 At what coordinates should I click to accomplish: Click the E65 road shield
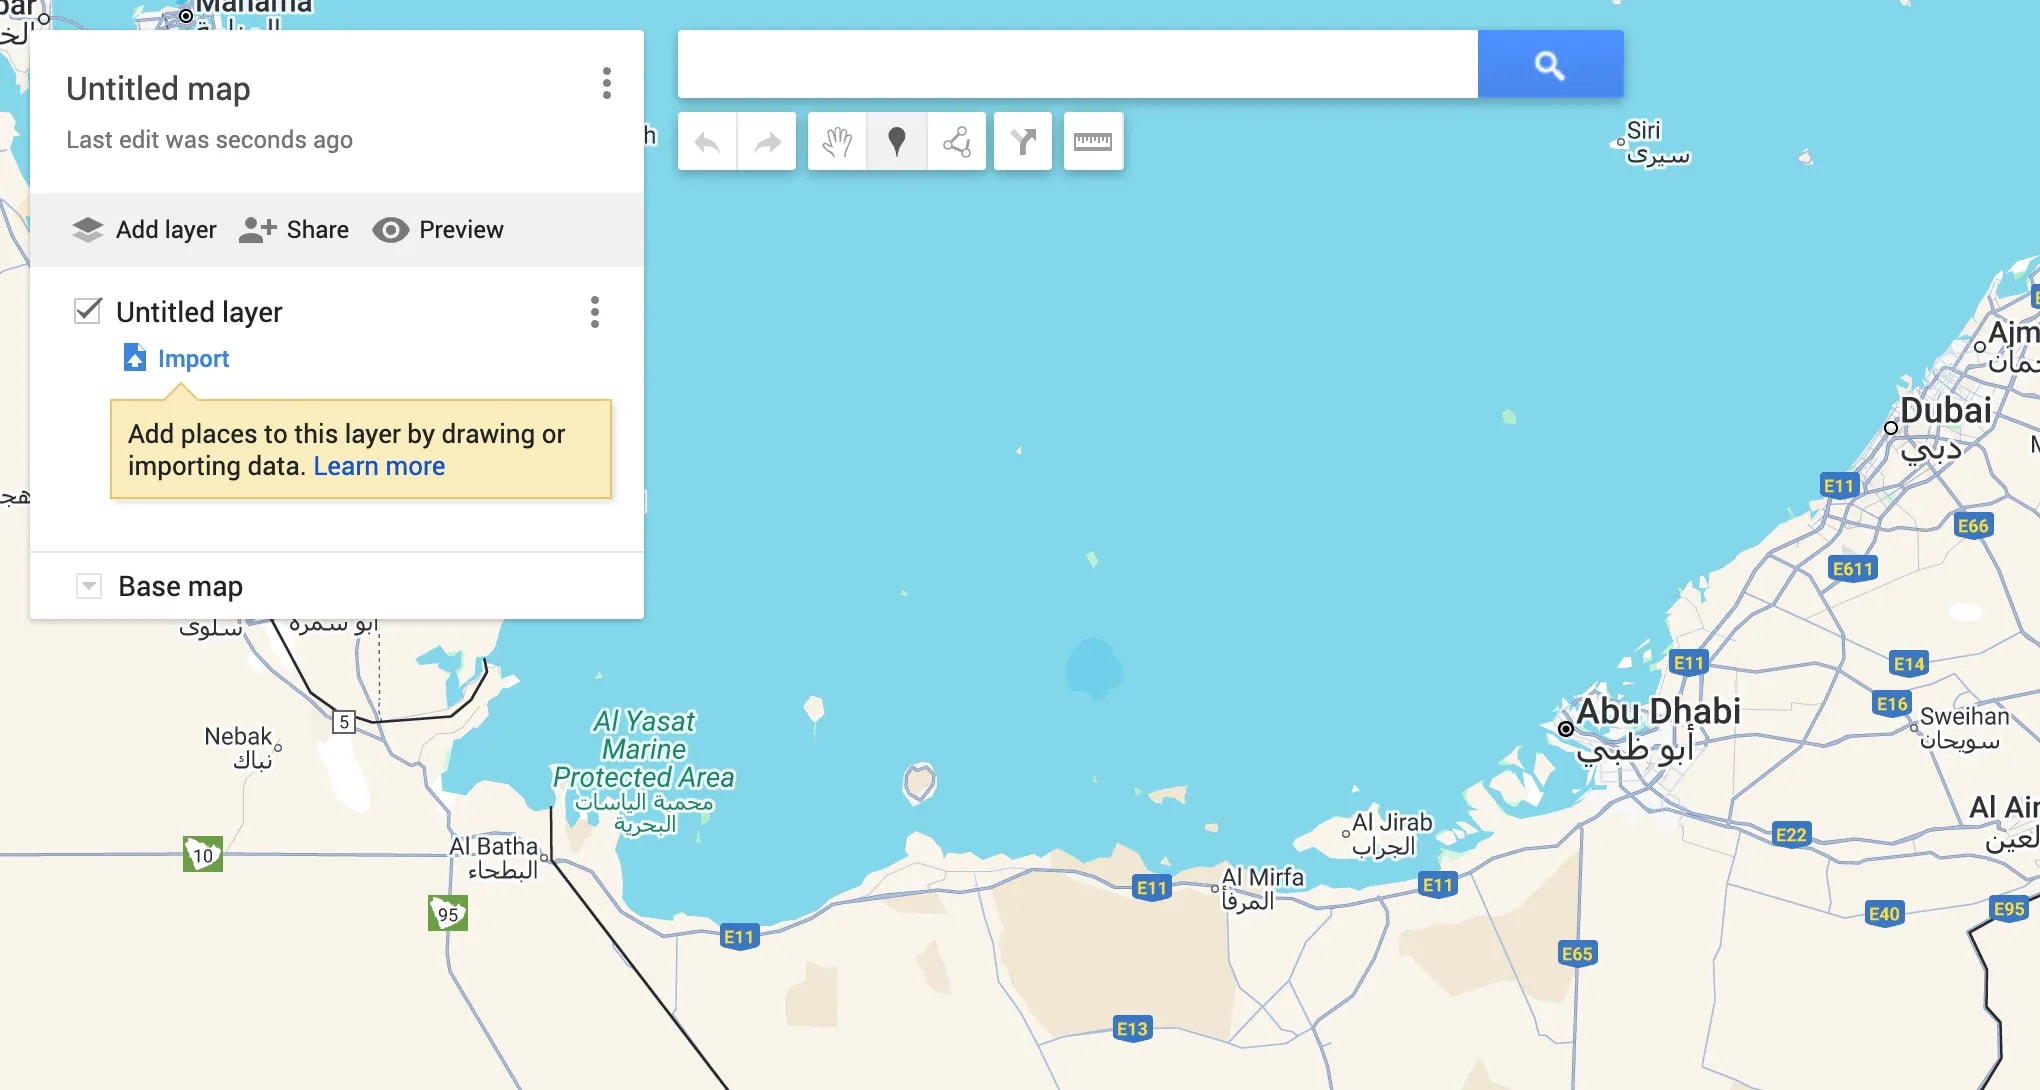(x=1577, y=953)
